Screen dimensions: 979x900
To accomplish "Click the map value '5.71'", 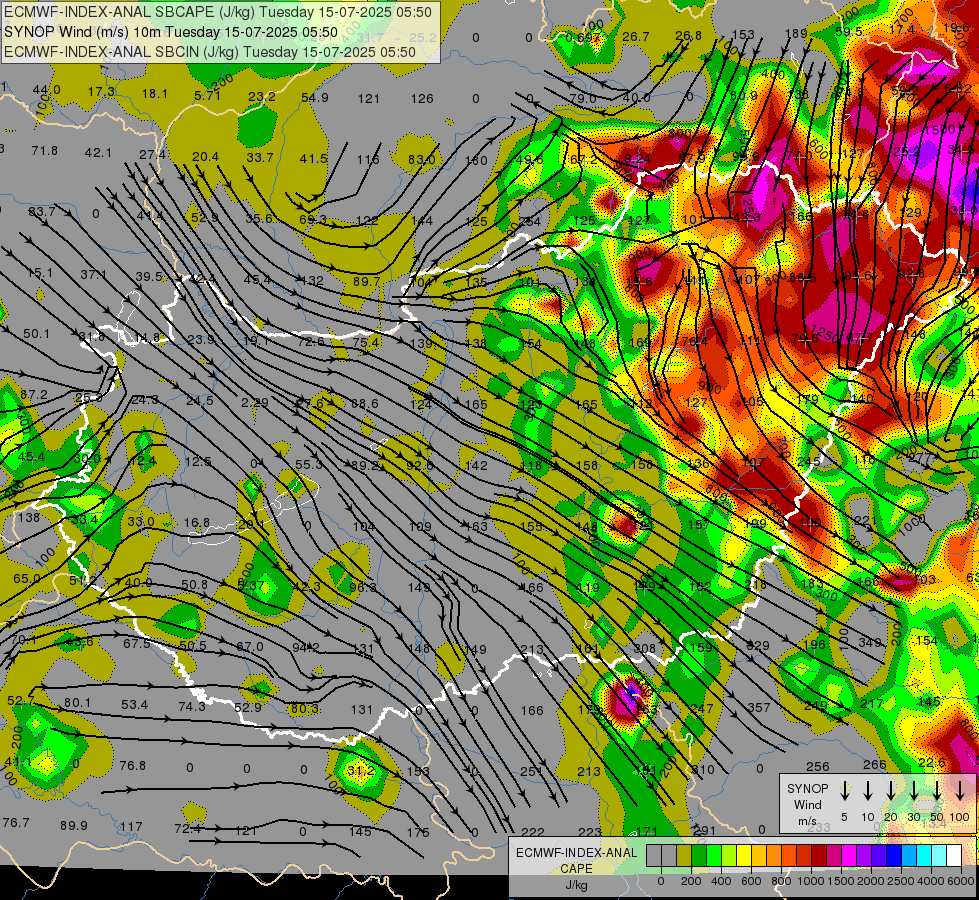I will tap(207, 96).
